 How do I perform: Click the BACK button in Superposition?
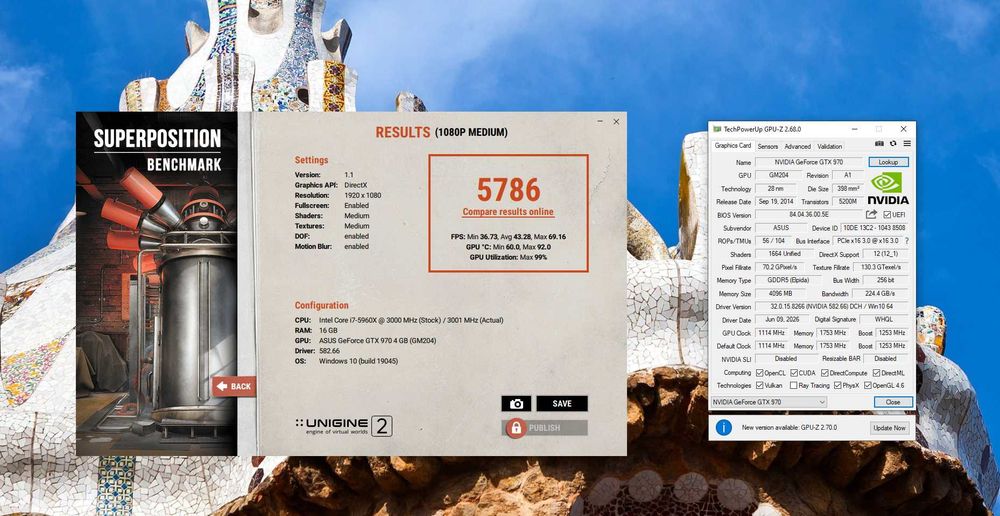click(234, 387)
